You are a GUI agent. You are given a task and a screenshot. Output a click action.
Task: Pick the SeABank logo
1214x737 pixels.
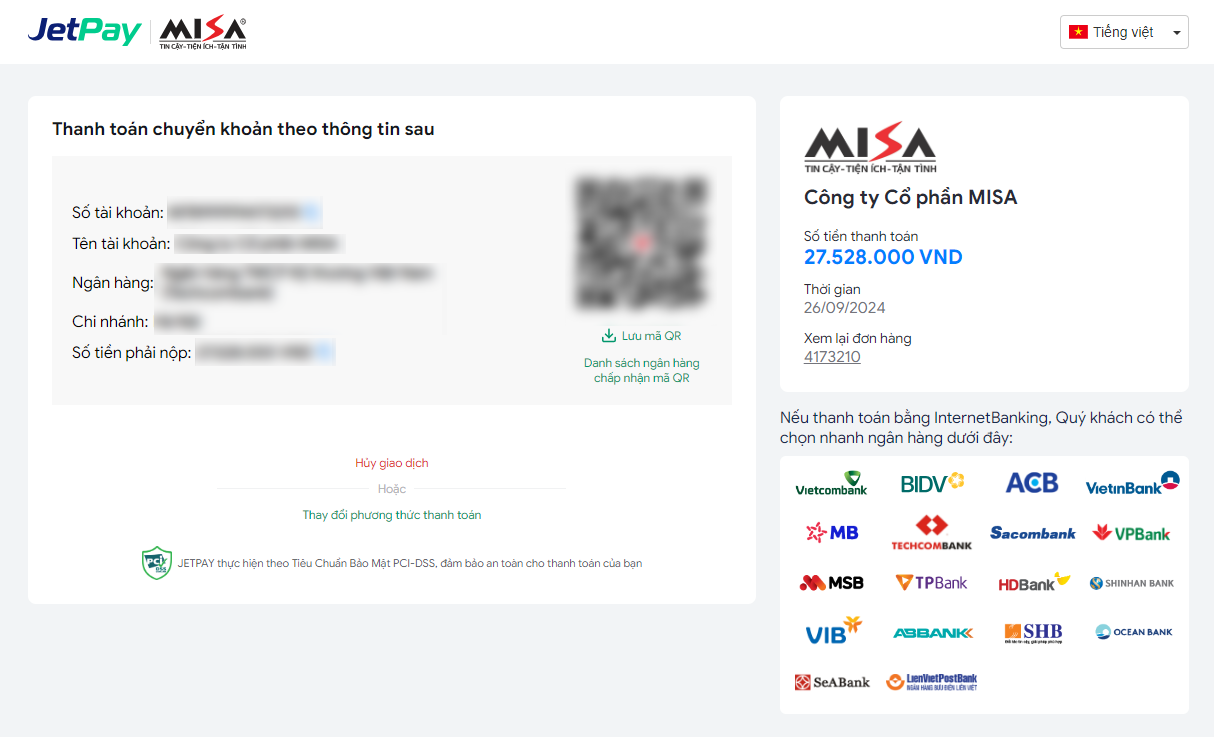click(x=832, y=682)
